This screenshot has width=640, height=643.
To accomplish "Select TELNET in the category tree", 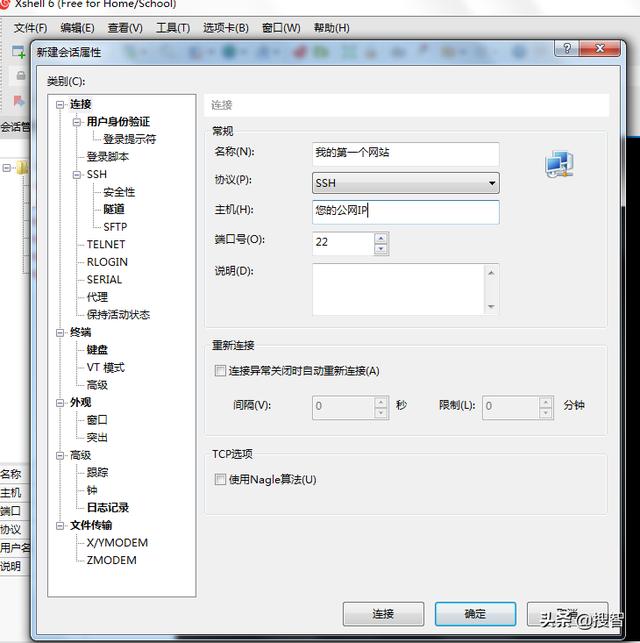I will (106, 244).
